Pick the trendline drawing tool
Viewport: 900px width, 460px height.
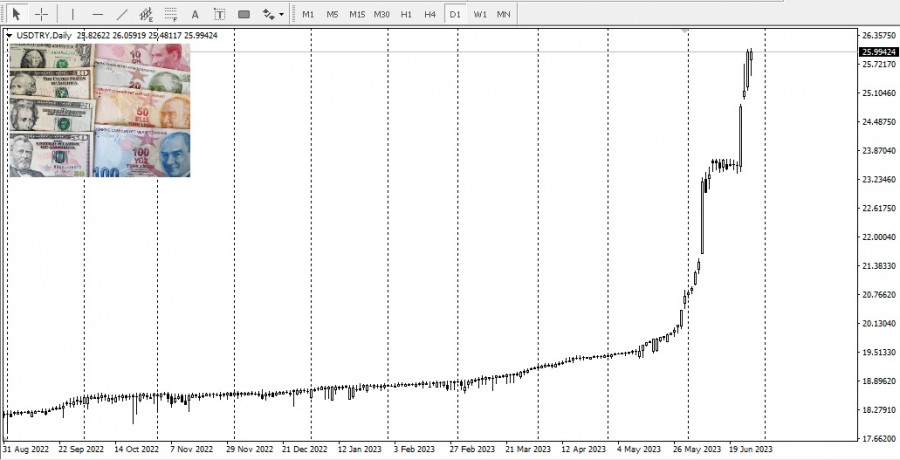point(122,14)
